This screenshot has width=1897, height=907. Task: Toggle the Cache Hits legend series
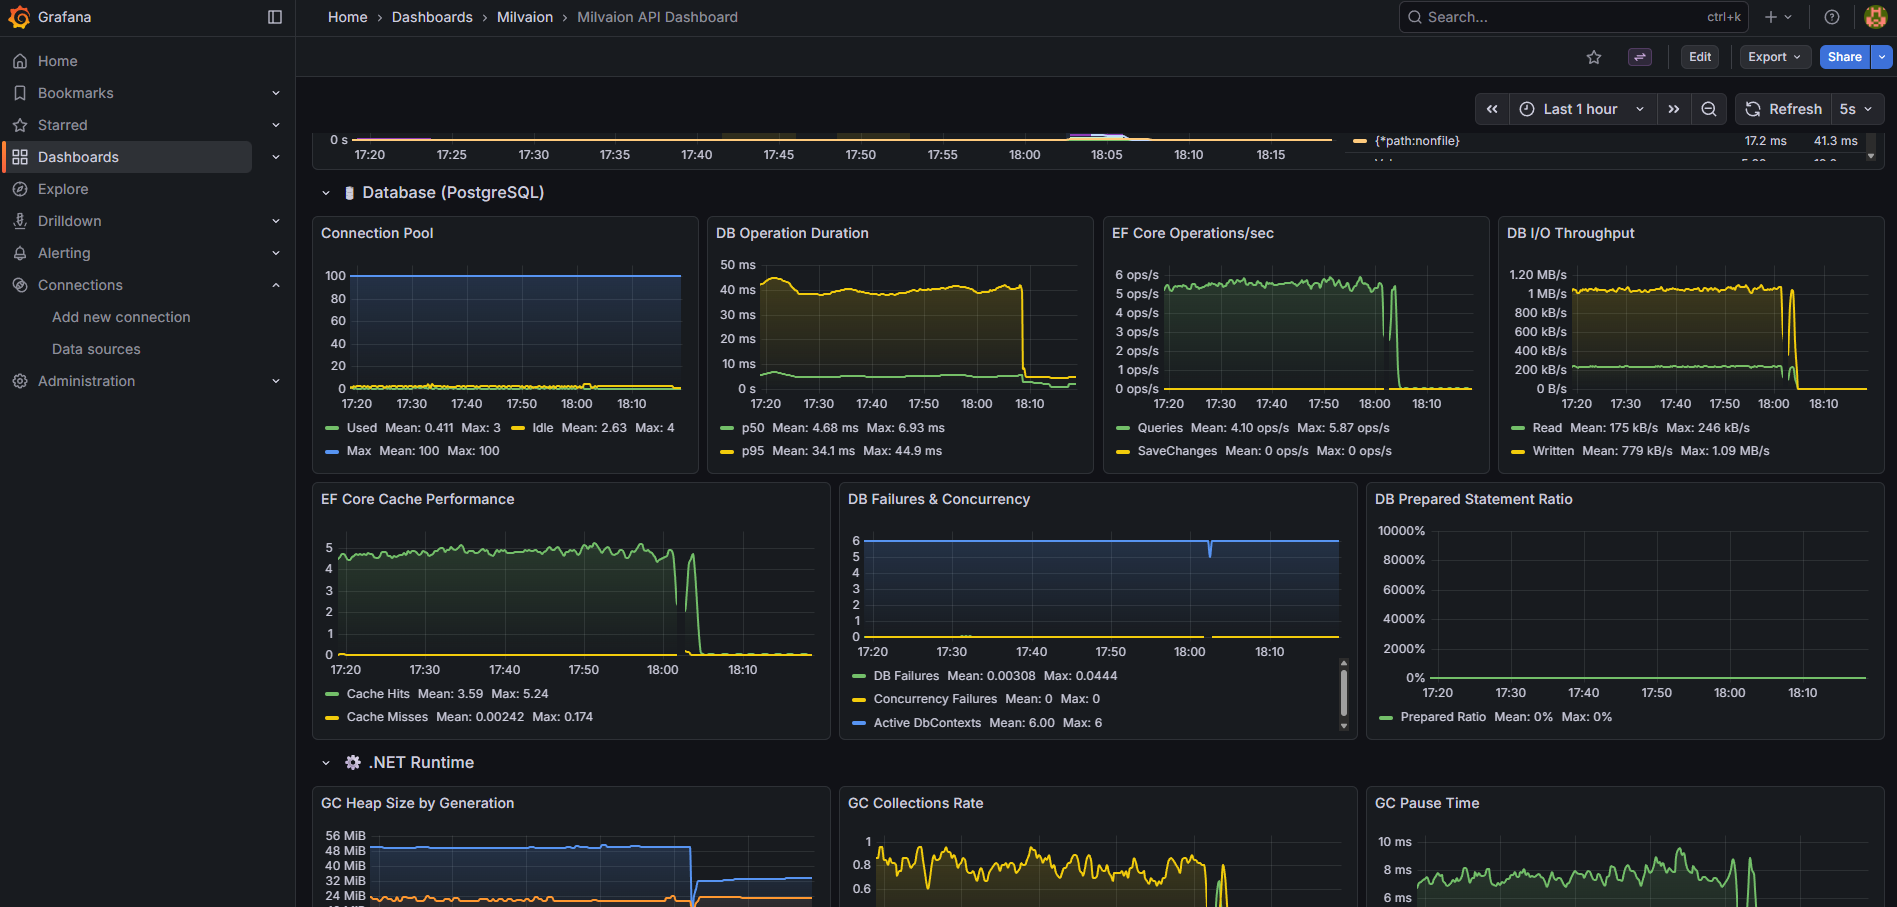click(377, 693)
